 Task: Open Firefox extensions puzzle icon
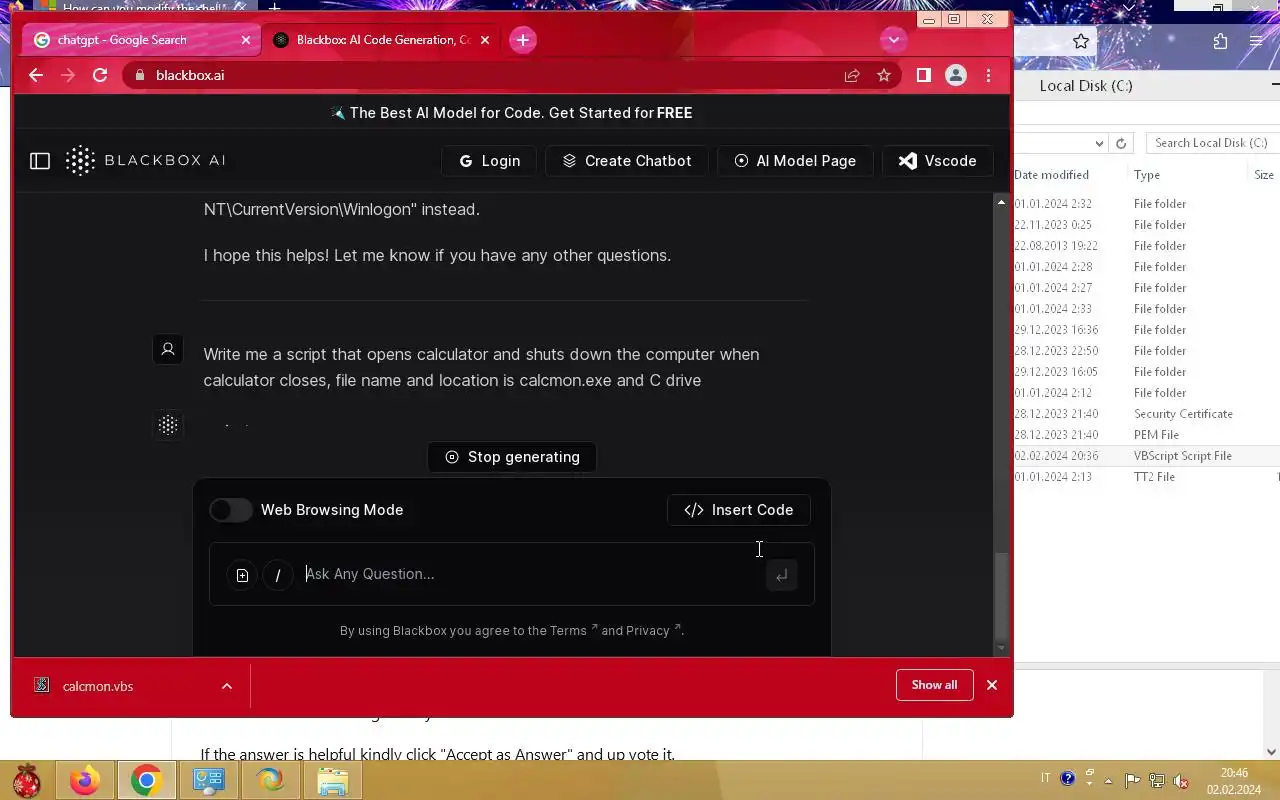[x=1220, y=42]
